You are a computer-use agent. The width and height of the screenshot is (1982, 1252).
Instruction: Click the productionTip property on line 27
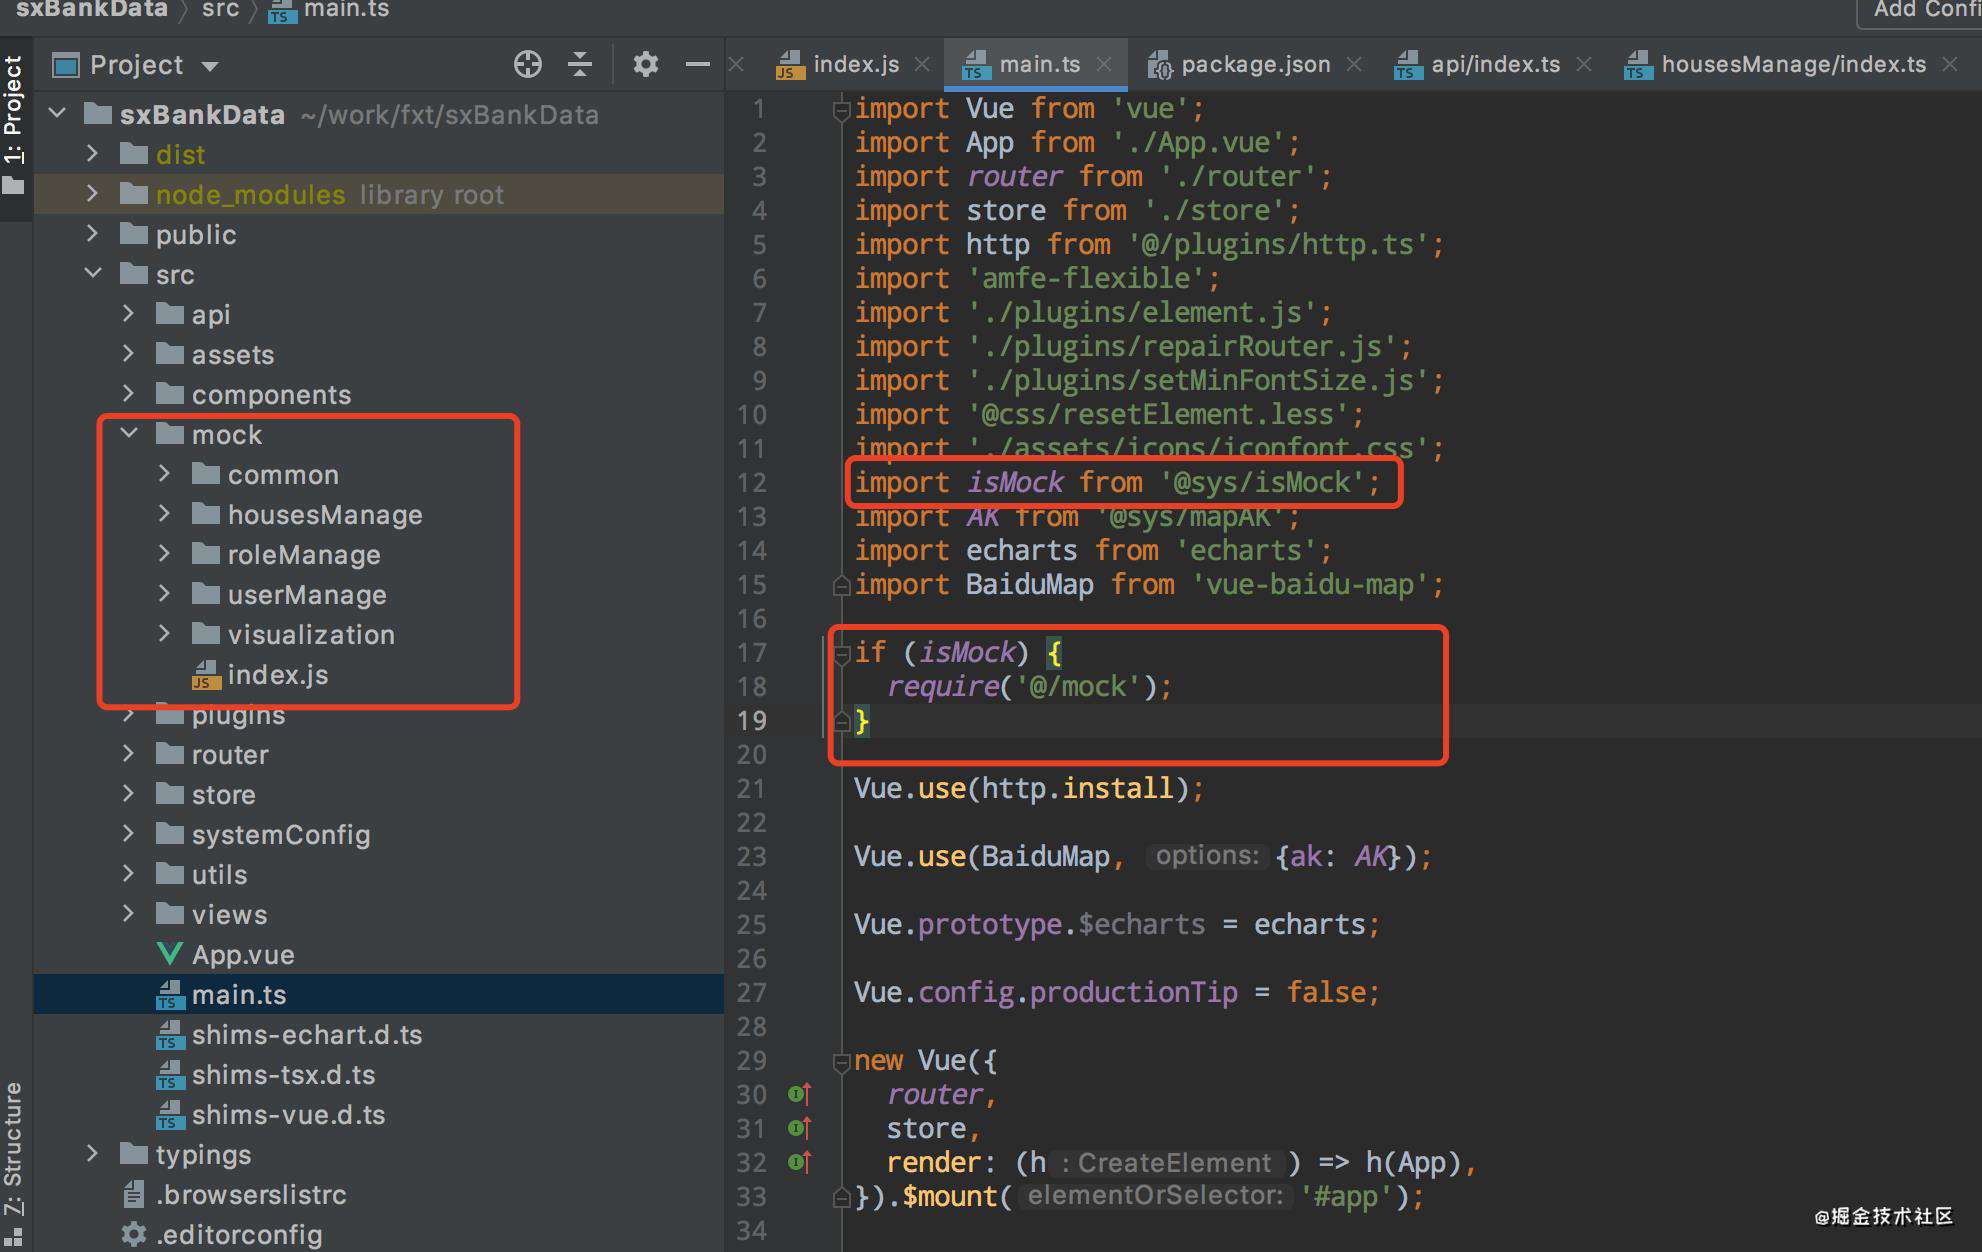click(x=1133, y=993)
